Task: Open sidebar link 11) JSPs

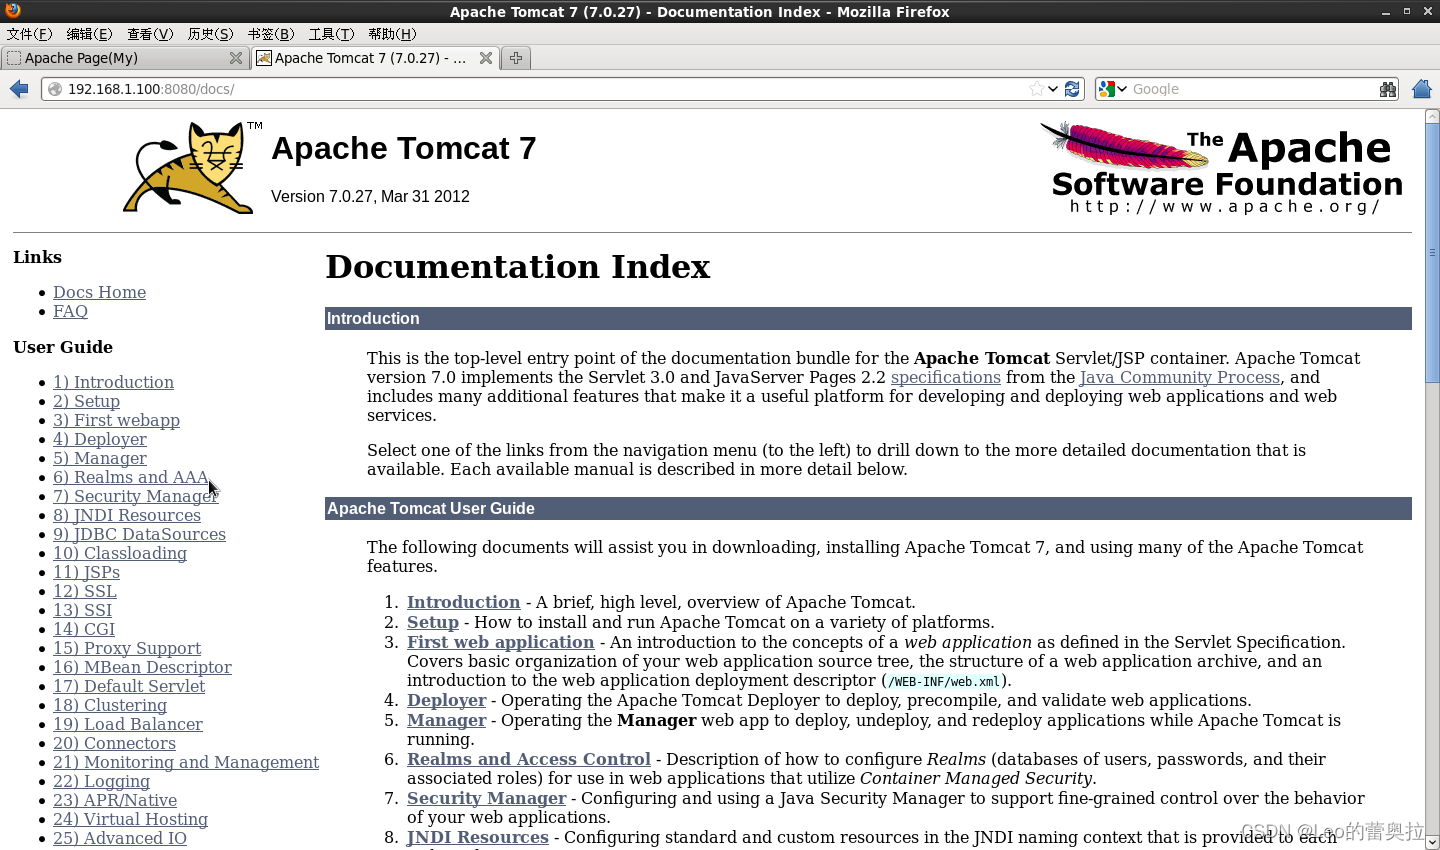Action: [x=86, y=572]
